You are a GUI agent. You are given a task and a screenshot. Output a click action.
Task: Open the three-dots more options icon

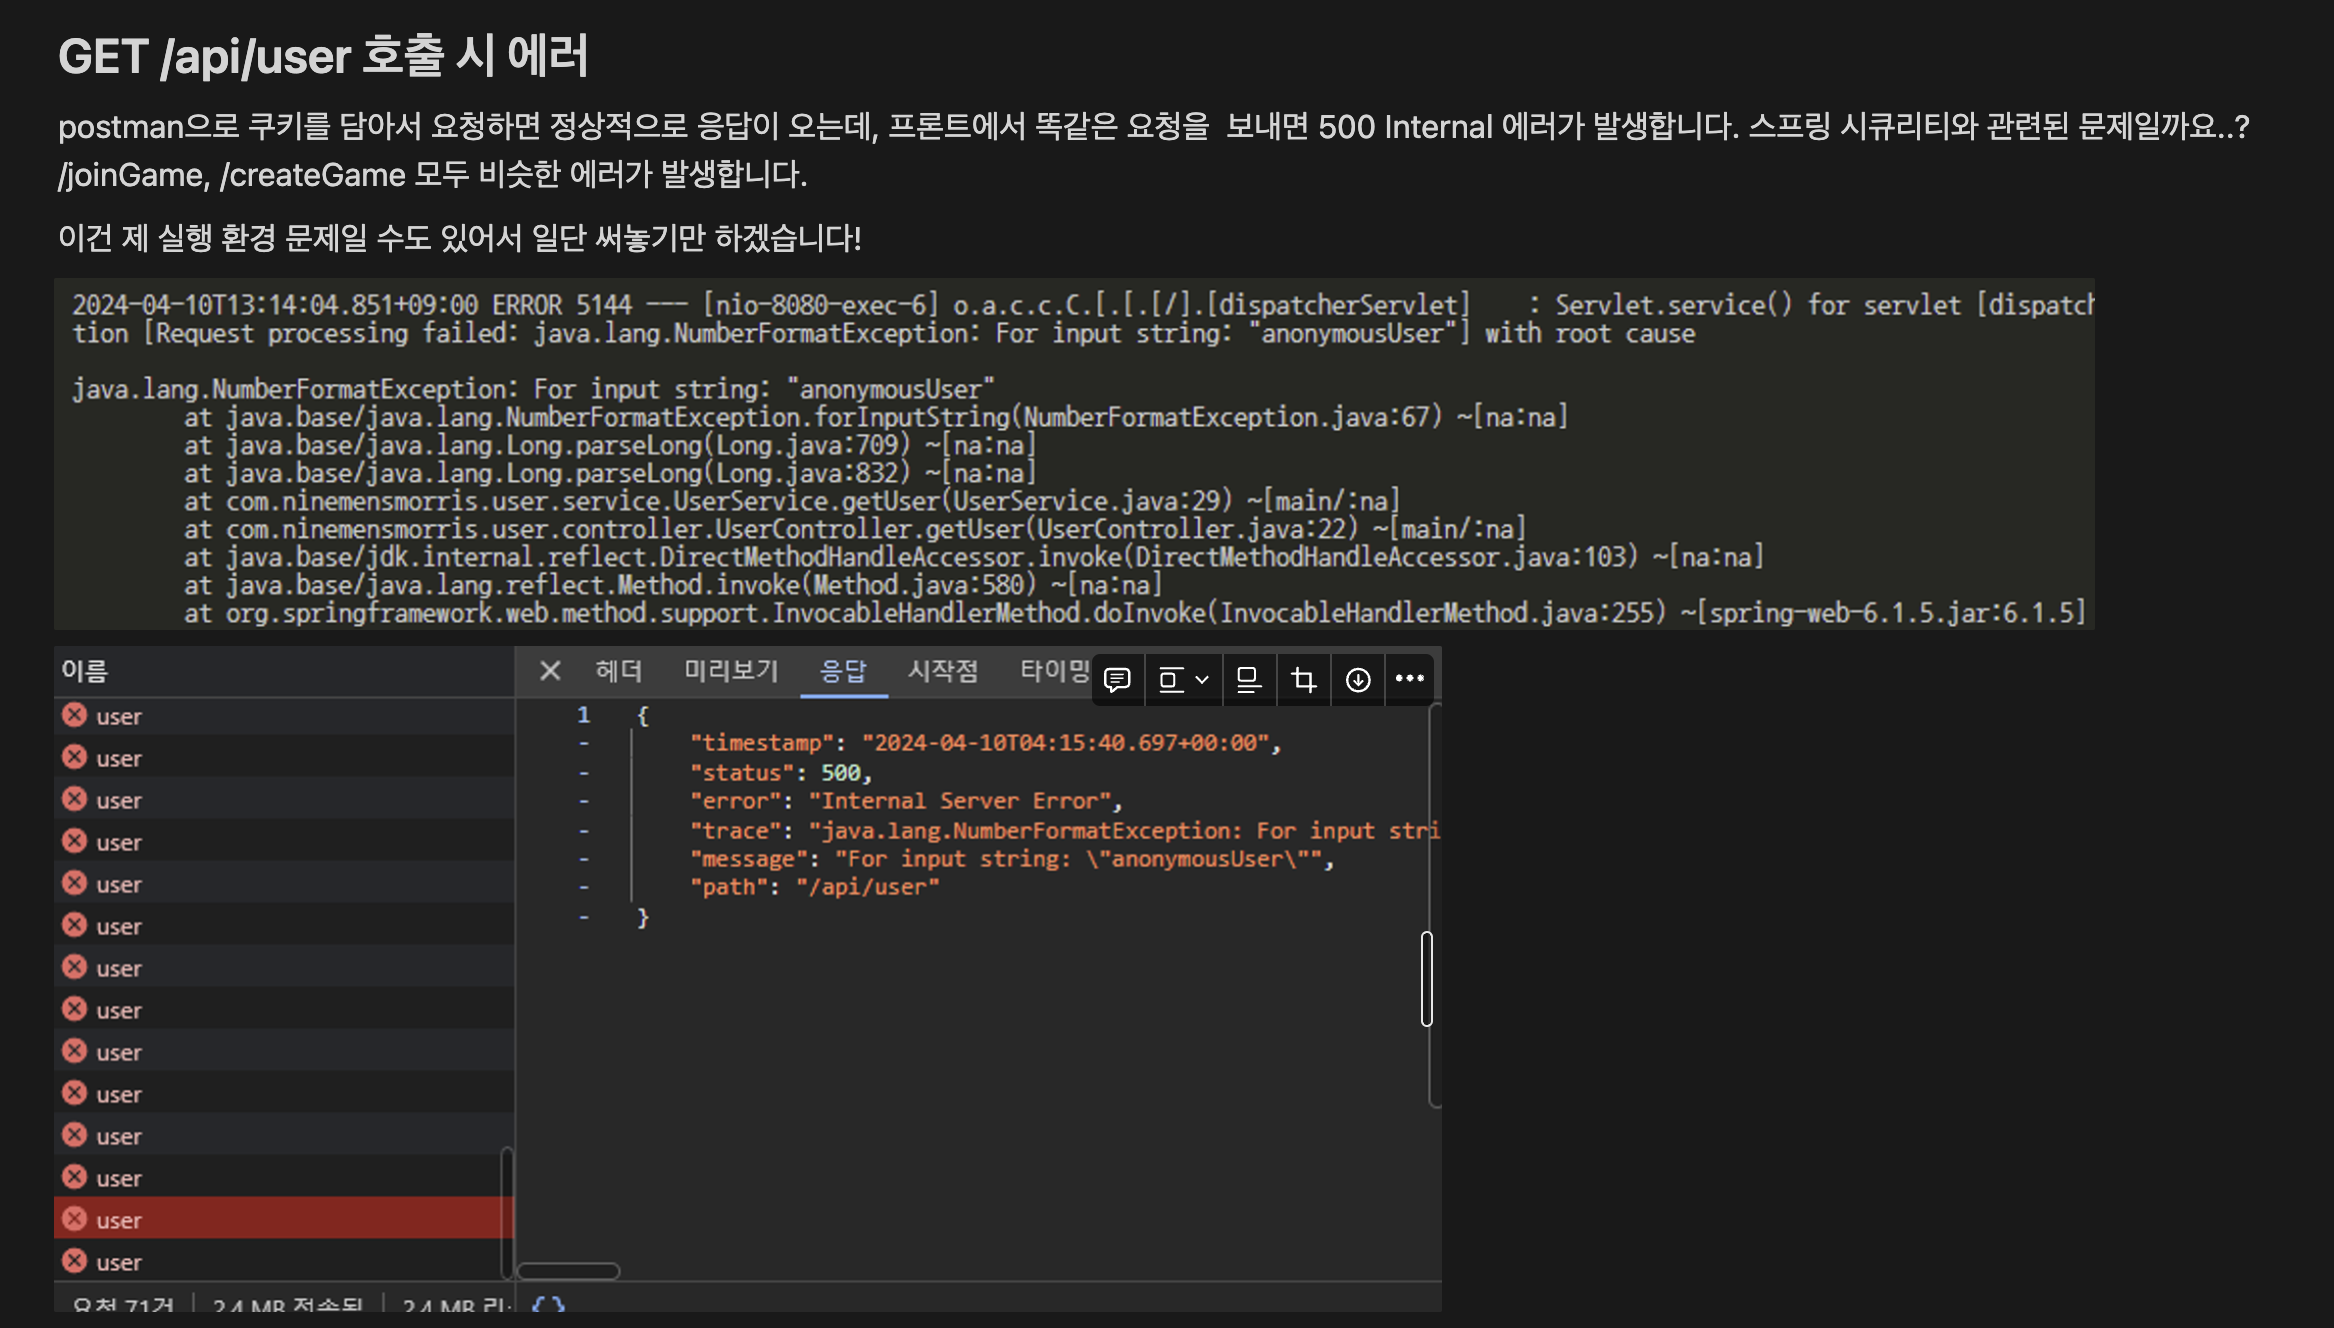click(1410, 679)
